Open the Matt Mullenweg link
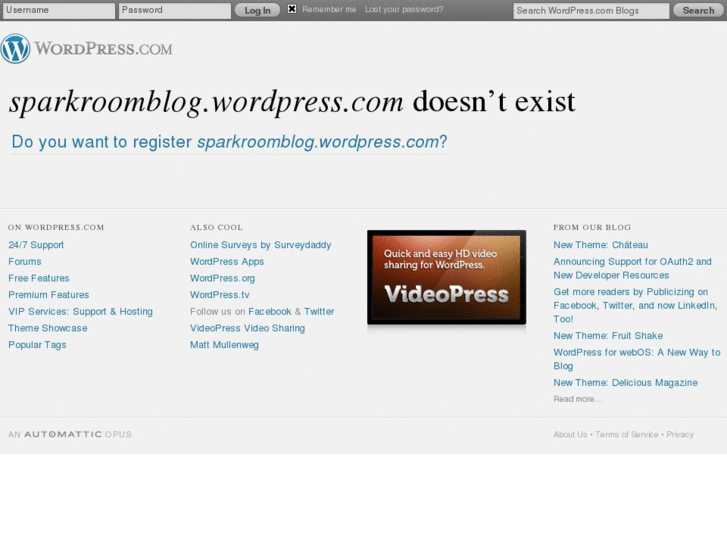 tap(224, 345)
